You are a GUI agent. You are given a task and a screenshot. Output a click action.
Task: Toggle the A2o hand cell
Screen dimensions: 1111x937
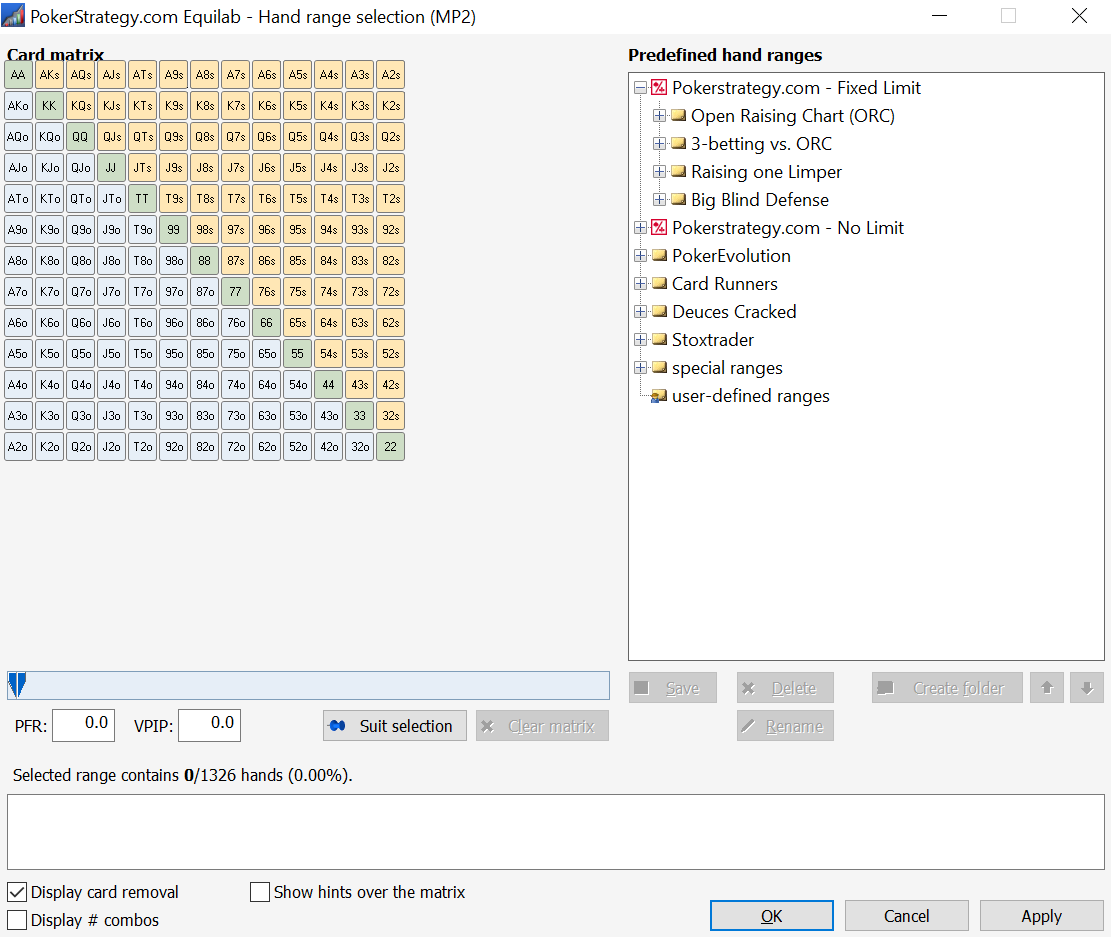click(18, 447)
